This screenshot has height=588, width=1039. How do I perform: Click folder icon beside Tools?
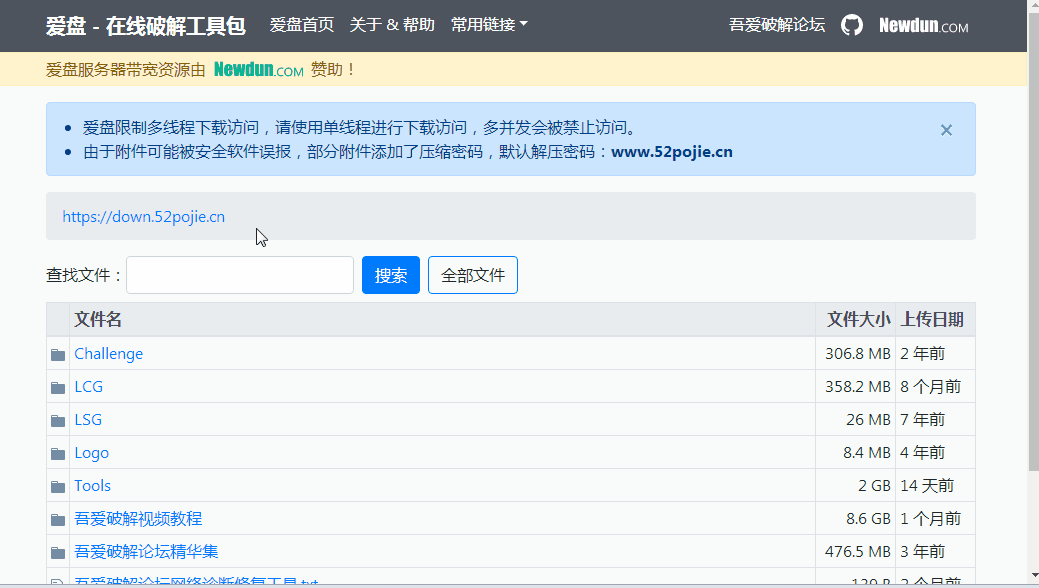58,487
